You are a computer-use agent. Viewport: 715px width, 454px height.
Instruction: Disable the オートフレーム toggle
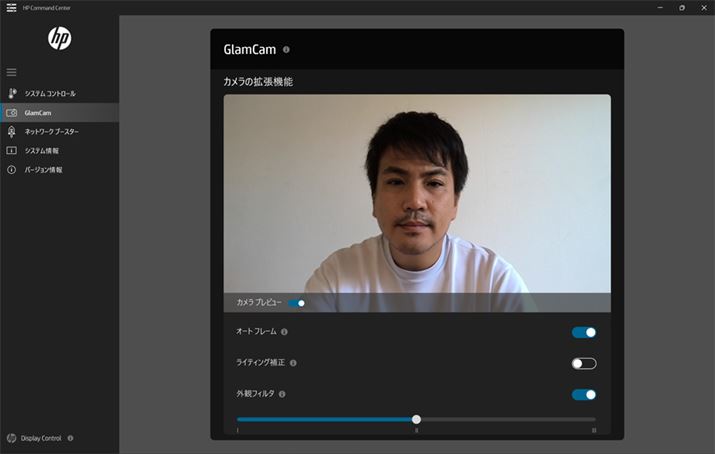click(584, 332)
